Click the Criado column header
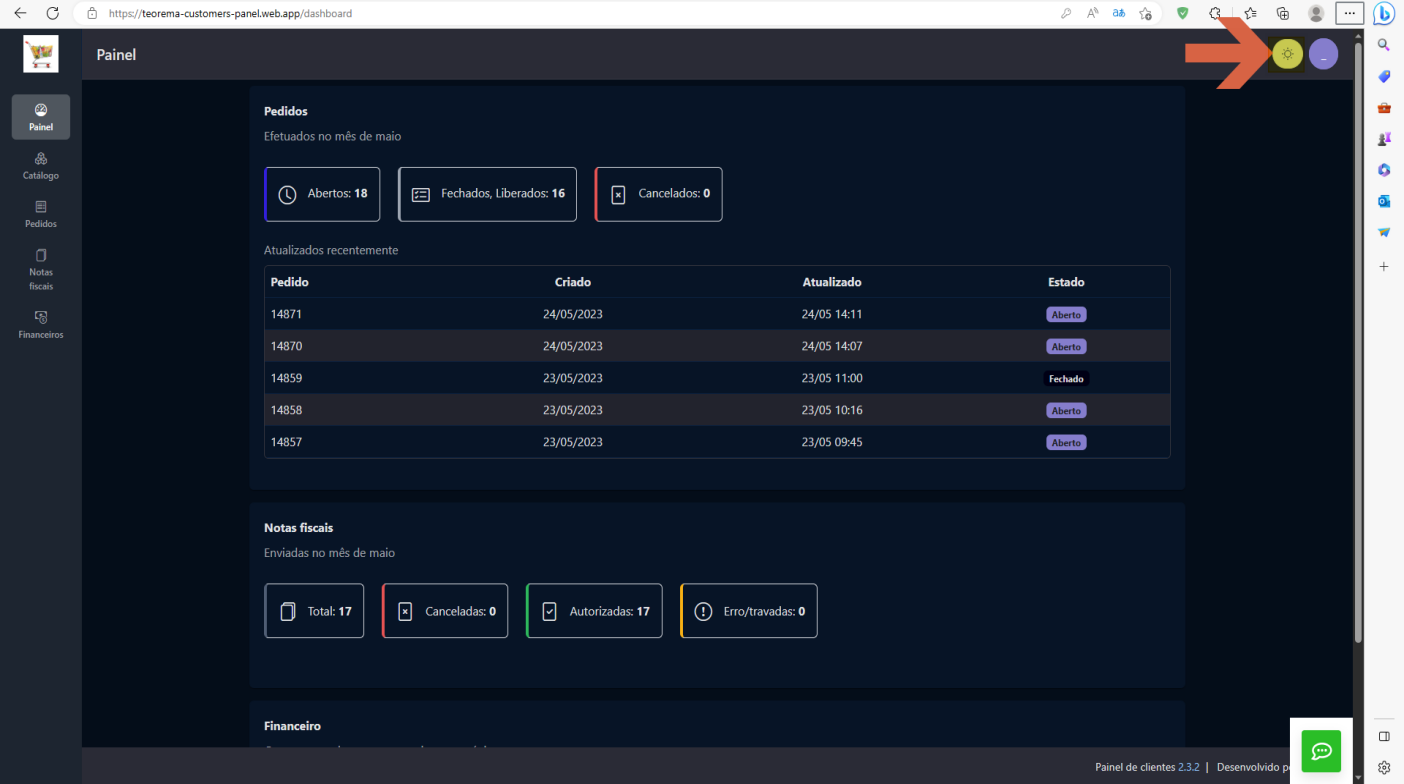Image resolution: width=1404 pixels, height=784 pixels. [x=573, y=282]
